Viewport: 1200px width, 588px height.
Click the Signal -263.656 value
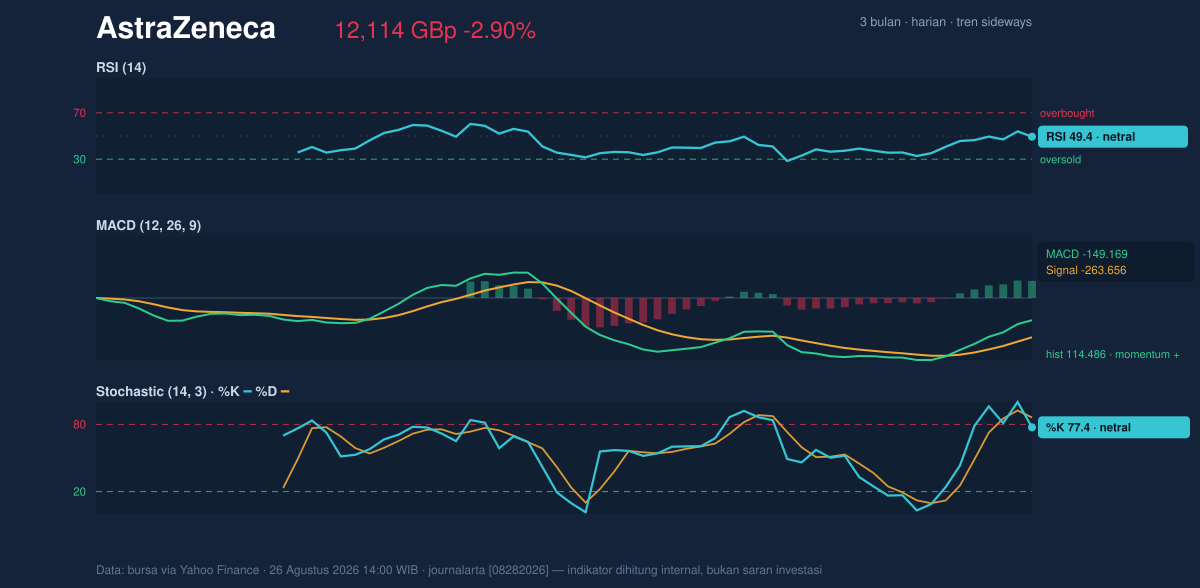[x=1086, y=270]
